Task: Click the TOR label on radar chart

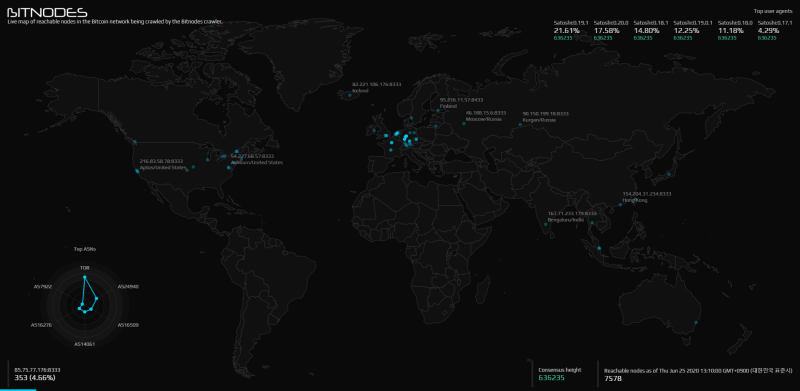Action: [x=85, y=267]
